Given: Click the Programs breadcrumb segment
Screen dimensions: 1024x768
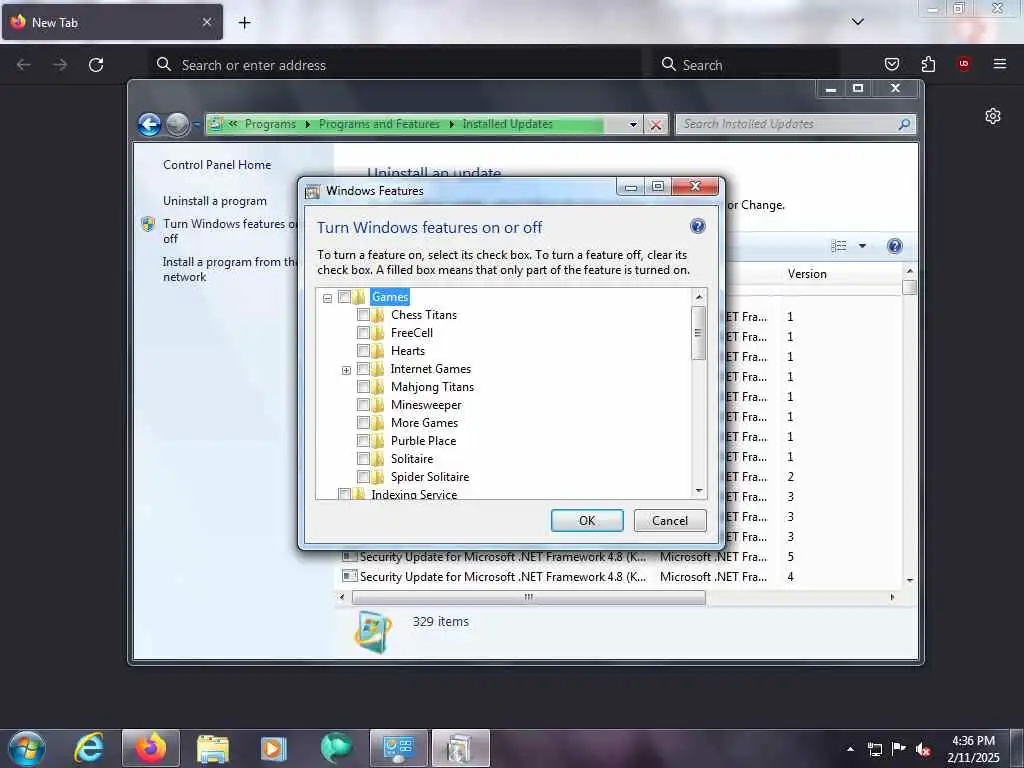Looking at the screenshot, I should [x=270, y=124].
